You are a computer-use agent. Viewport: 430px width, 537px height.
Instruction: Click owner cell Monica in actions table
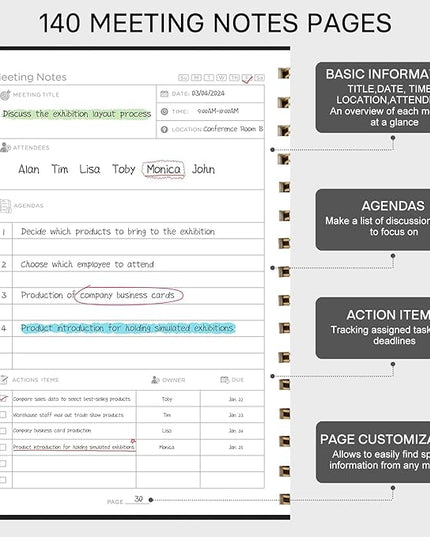(167, 447)
